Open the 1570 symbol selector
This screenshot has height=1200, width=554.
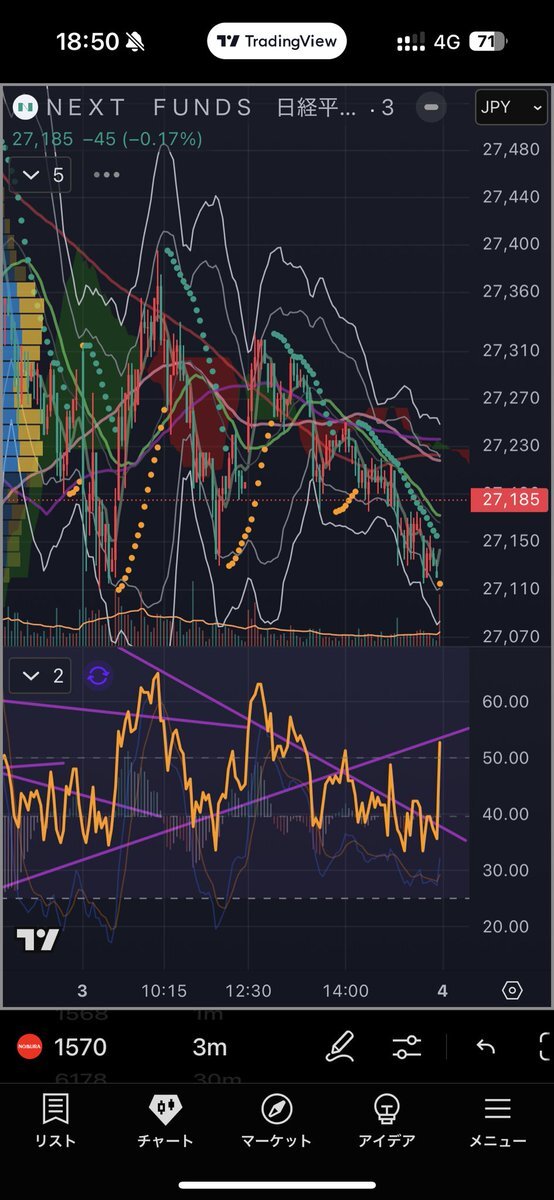tap(80, 1047)
